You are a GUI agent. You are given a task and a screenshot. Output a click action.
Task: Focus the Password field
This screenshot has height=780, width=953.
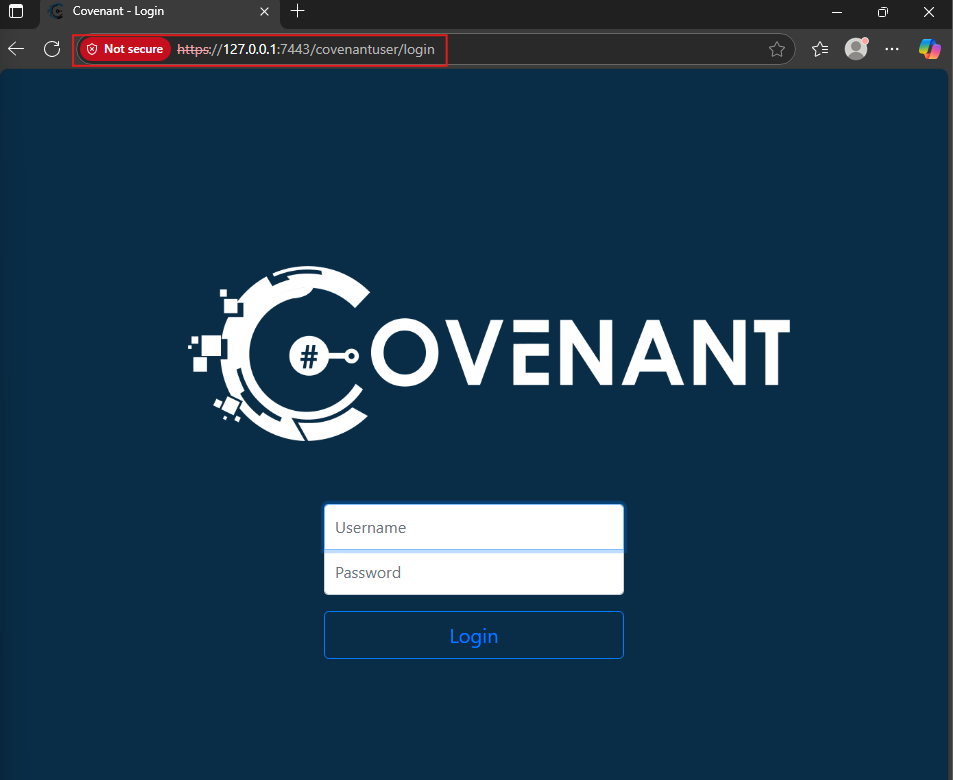point(474,573)
